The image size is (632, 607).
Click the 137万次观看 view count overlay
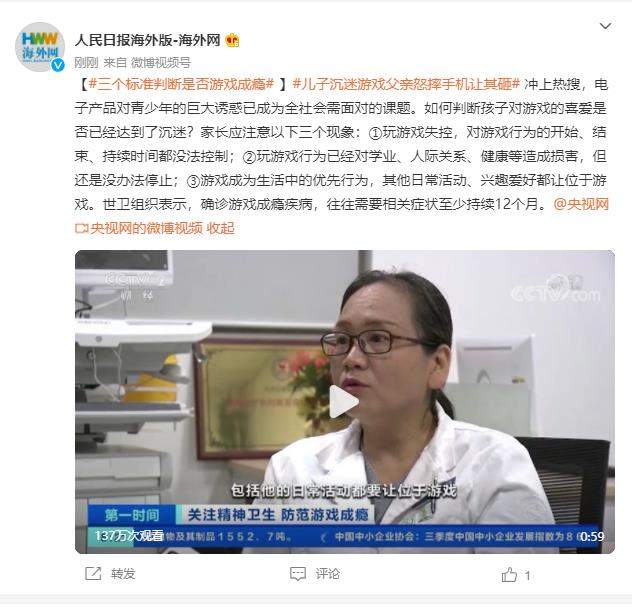pyautogui.click(x=129, y=536)
